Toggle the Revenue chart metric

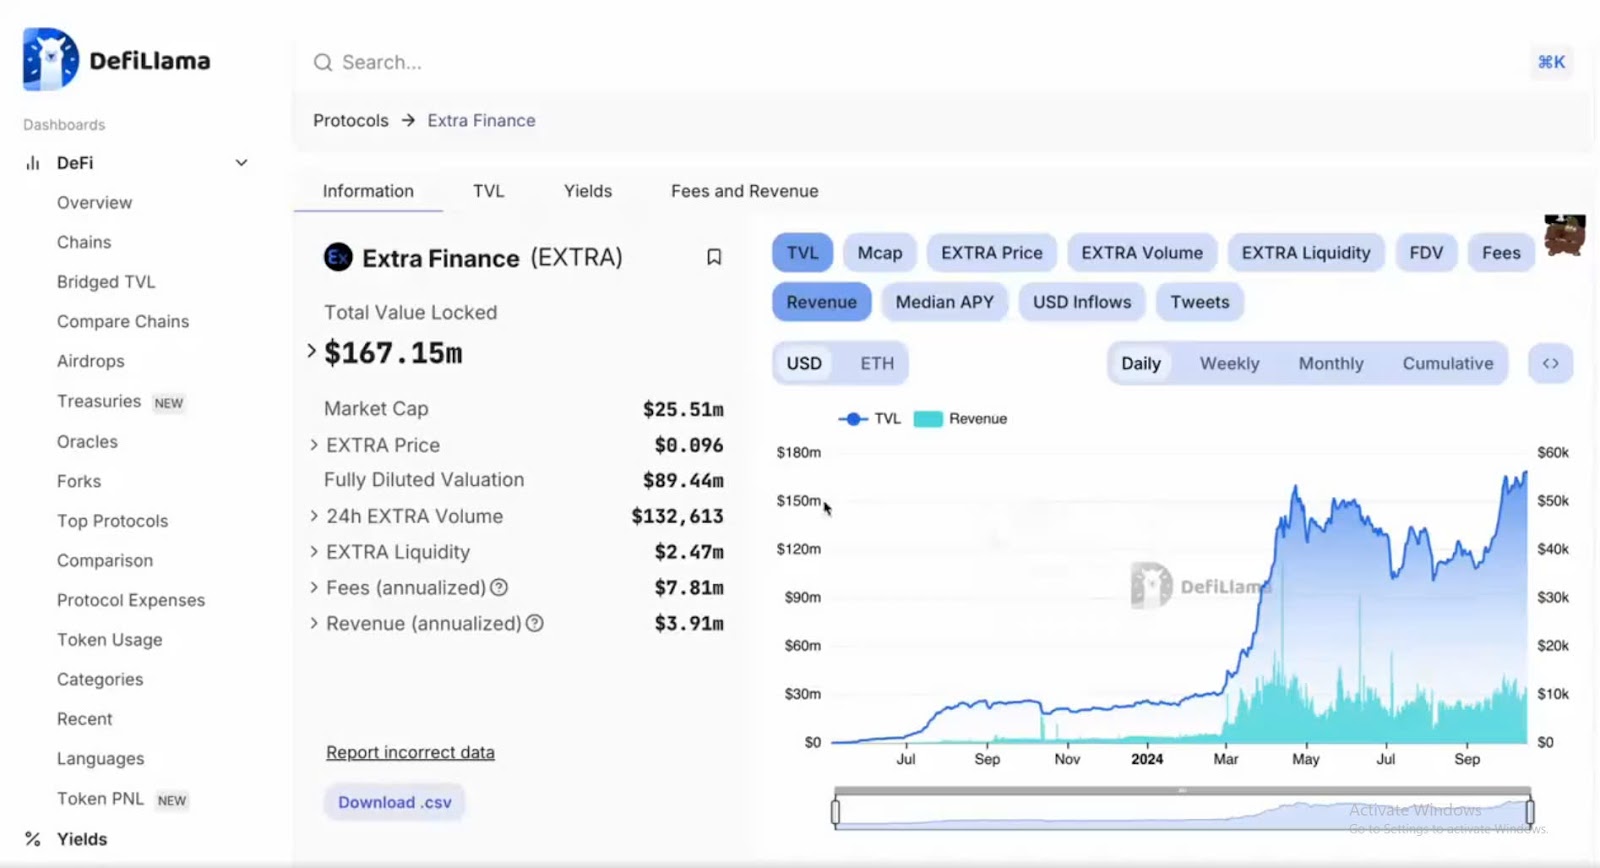821,302
